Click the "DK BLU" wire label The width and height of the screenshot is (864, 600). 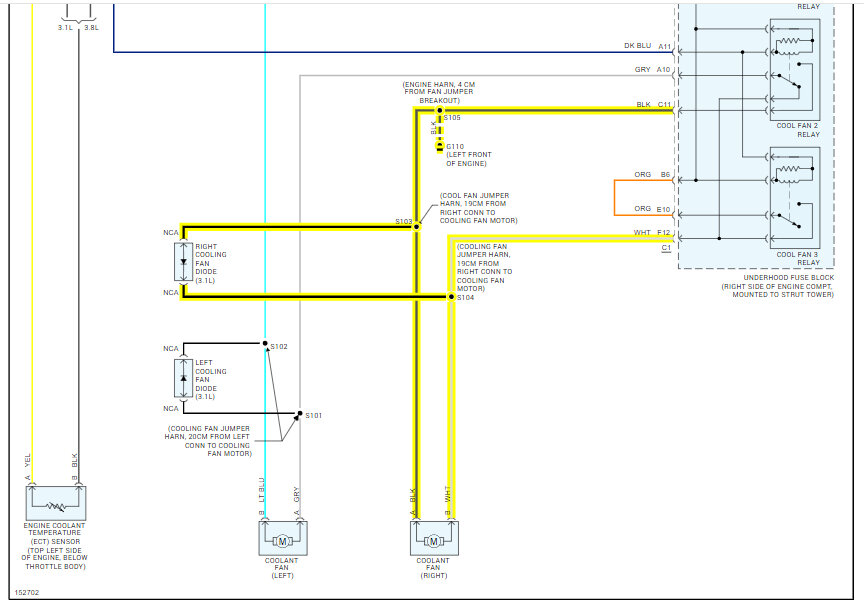tap(638, 46)
